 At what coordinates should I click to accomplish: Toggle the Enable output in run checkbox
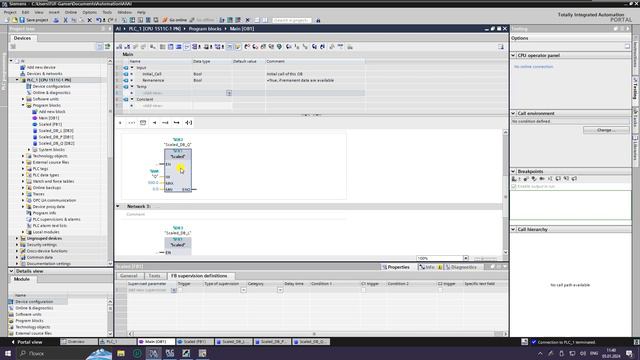[x=514, y=187]
